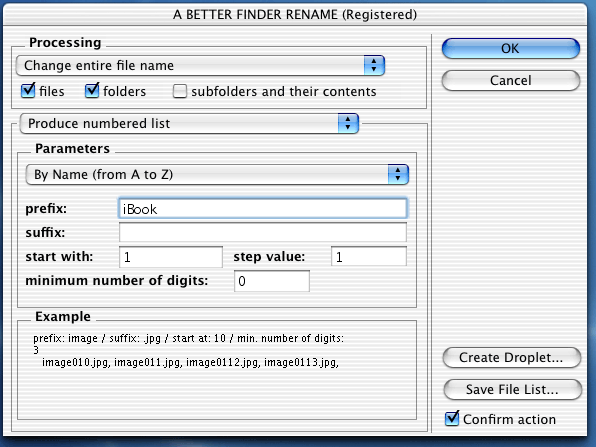Enable subfolders and their contents

pyautogui.click(x=180, y=91)
